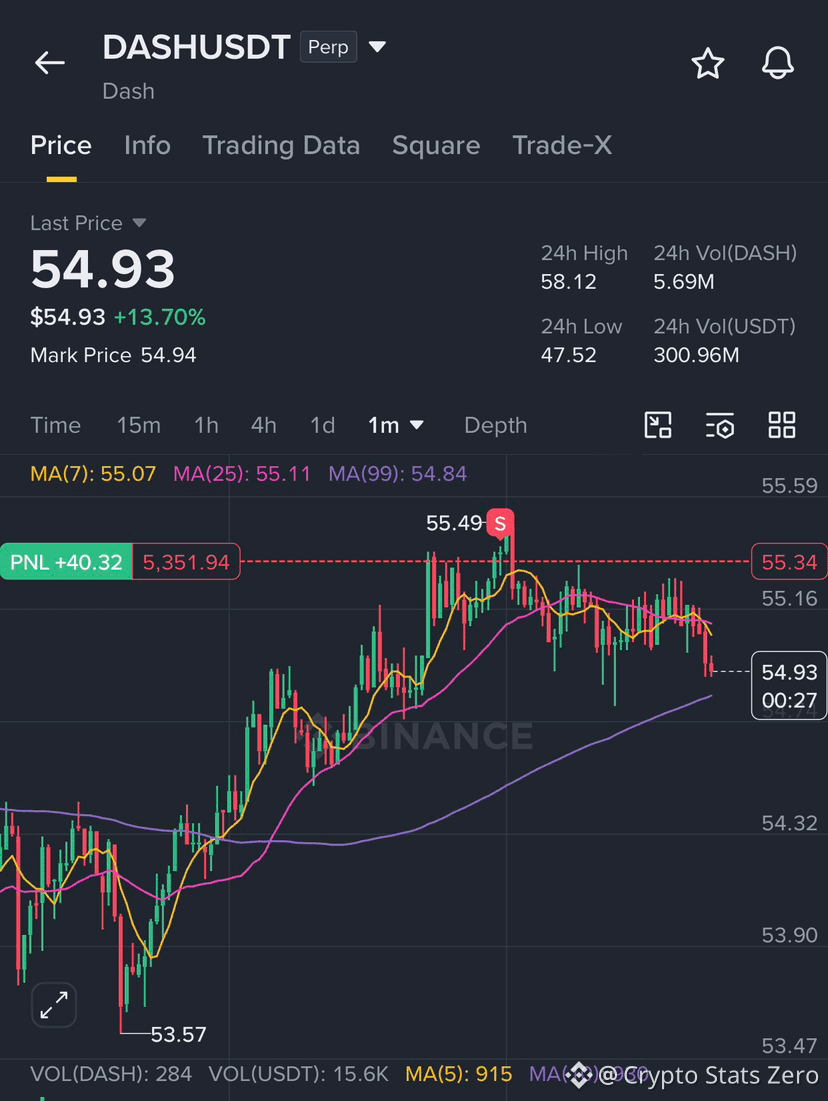Select the 1h interval
This screenshot has height=1101, width=828.
point(206,425)
